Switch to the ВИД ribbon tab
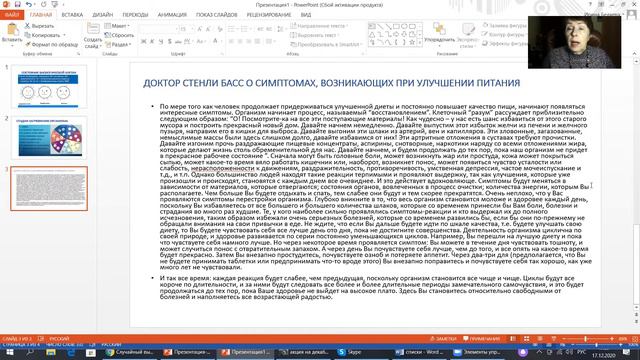Image resolution: width=640 pixels, height=360 pixels. point(306,15)
